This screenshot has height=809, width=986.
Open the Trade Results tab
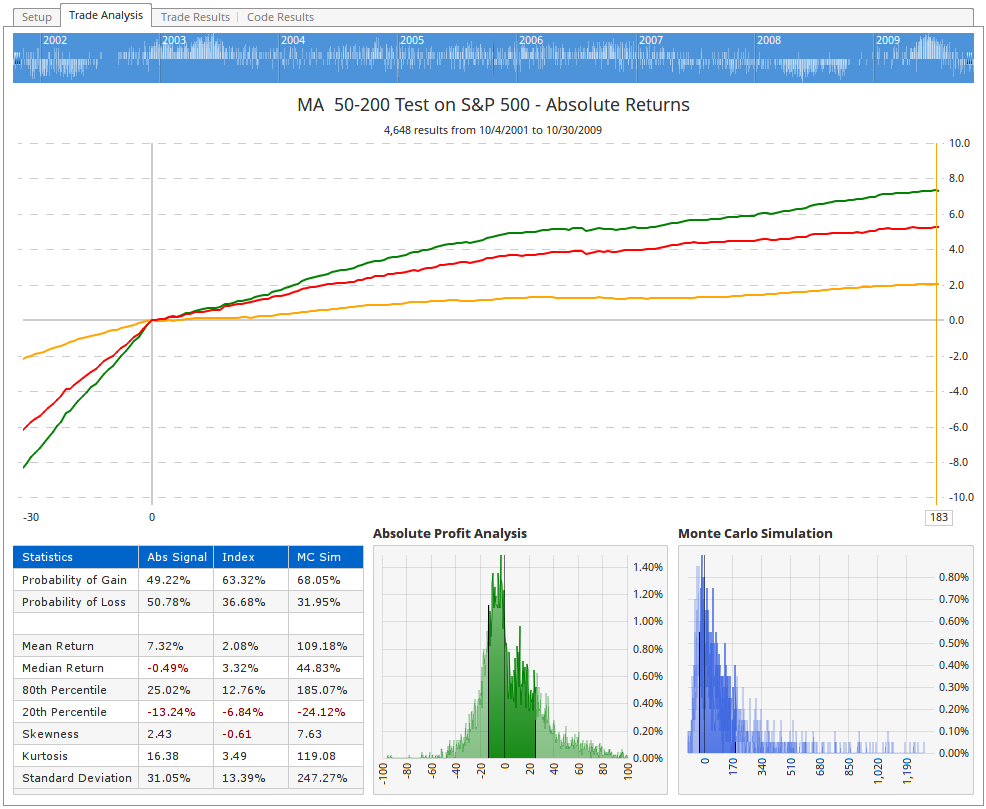195,16
